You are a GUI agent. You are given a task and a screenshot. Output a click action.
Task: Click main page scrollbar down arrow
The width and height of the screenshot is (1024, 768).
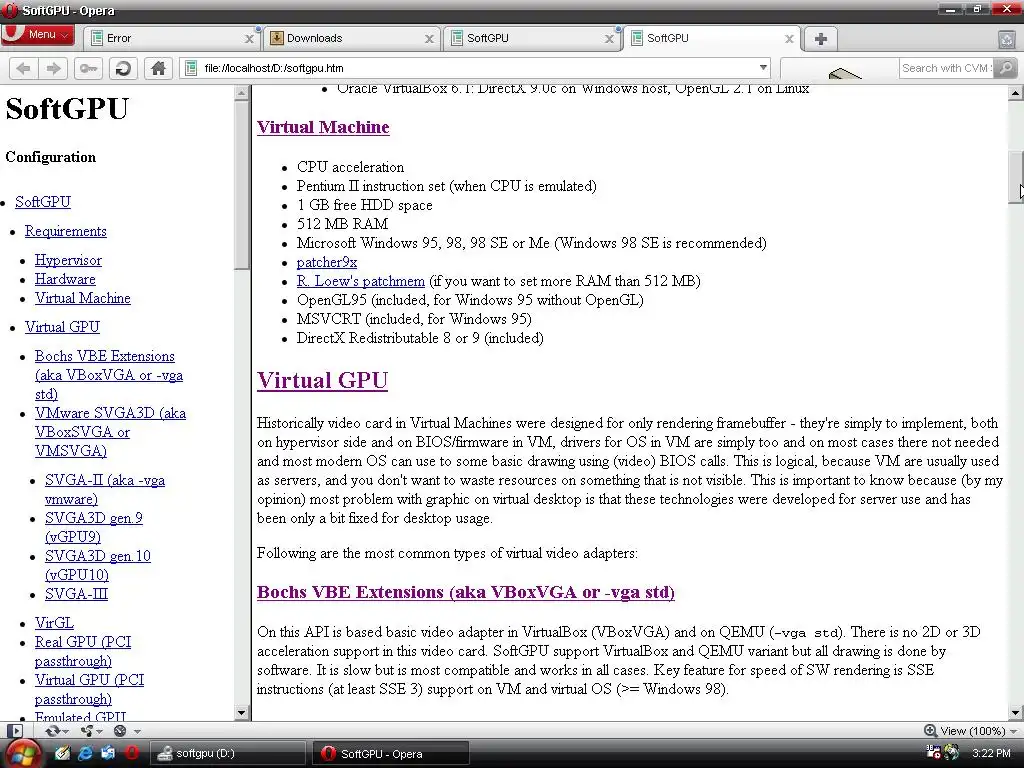pyautogui.click(x=1016, y=712)
